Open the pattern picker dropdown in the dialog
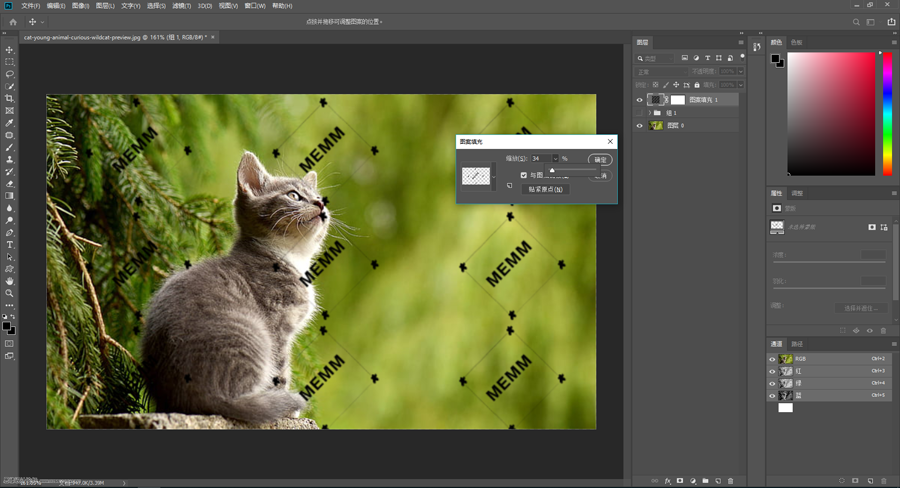 click(492, 175)
